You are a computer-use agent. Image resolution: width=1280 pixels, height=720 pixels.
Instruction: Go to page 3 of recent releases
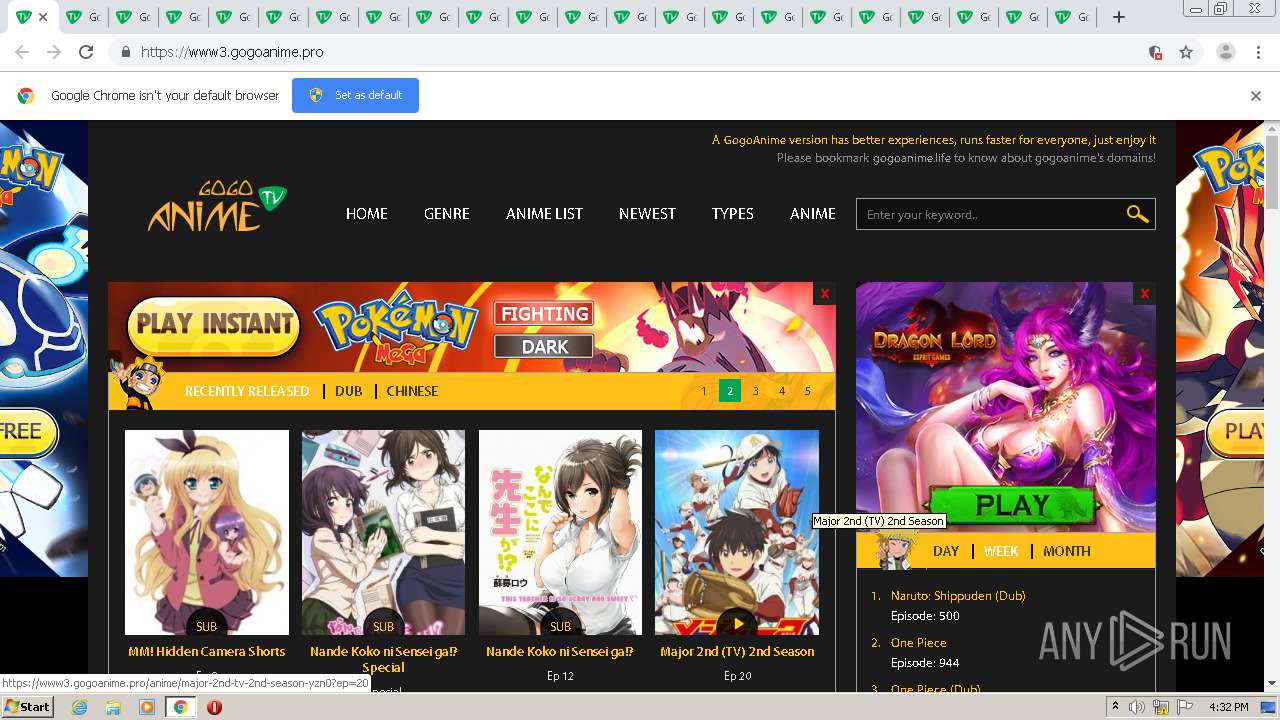pyautogui.click(x=756, y=391)
